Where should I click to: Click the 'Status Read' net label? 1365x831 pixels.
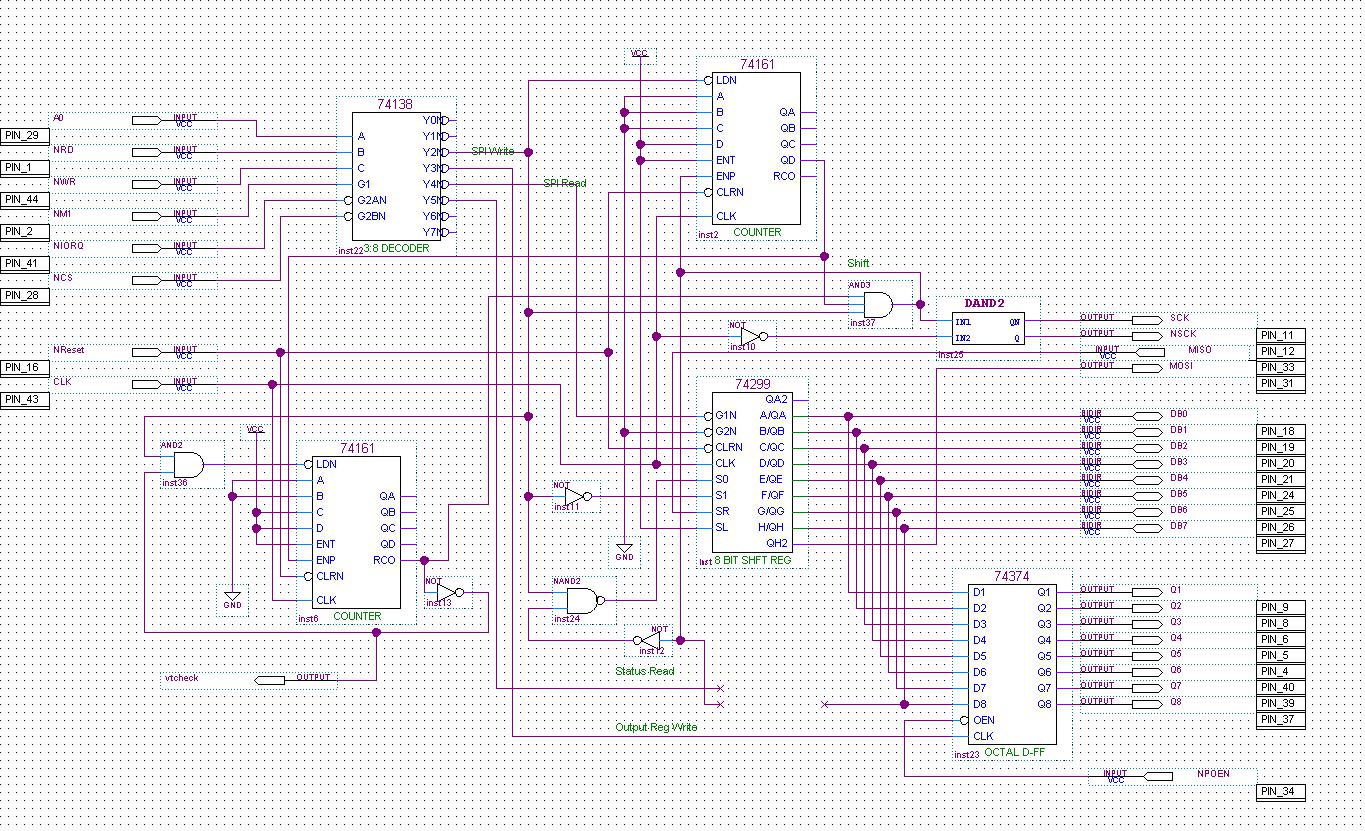[644, 671]
